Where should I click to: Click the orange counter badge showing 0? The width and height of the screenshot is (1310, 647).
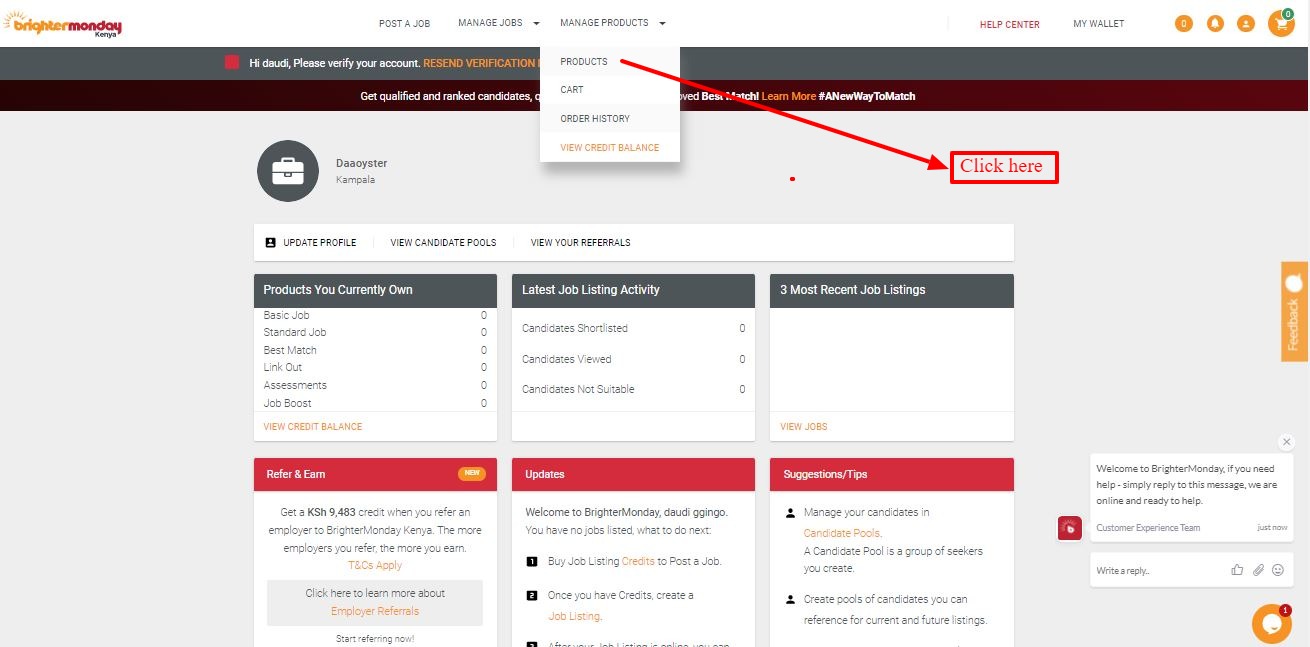1184,23
